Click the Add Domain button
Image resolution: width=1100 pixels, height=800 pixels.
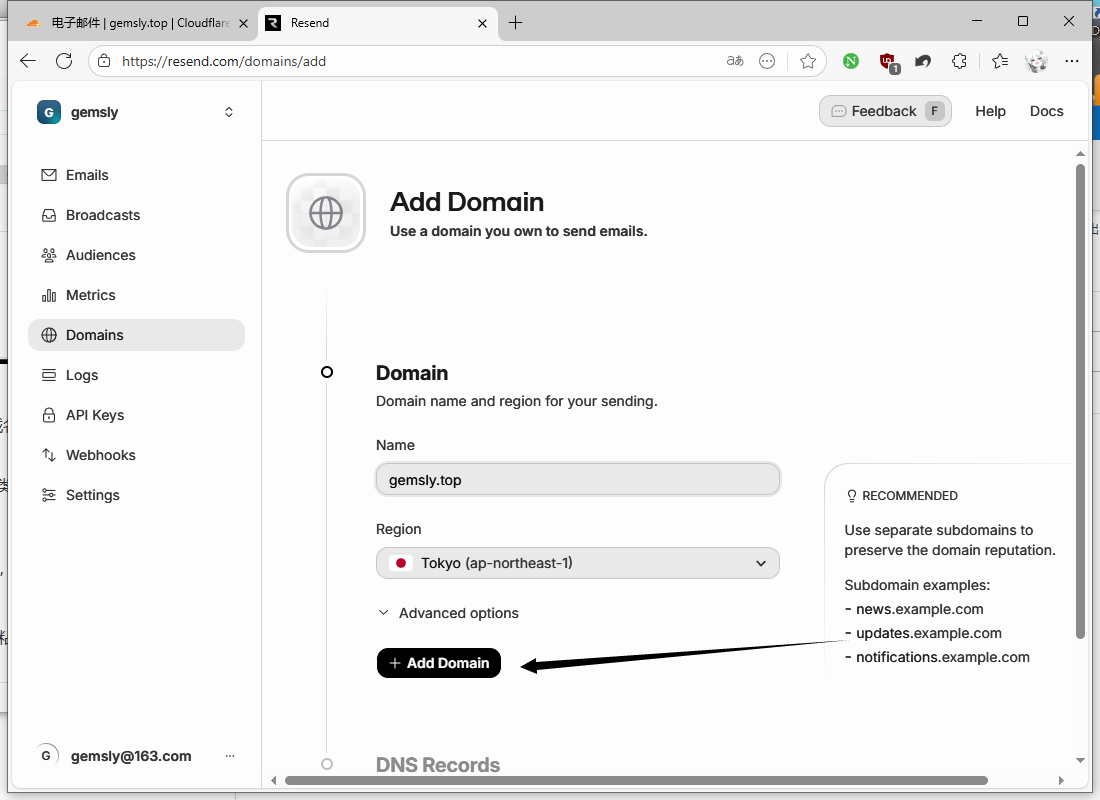438,663
